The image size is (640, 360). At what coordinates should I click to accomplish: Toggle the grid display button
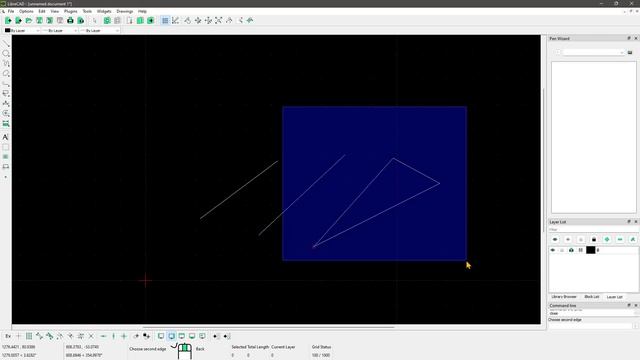[165, 20]
